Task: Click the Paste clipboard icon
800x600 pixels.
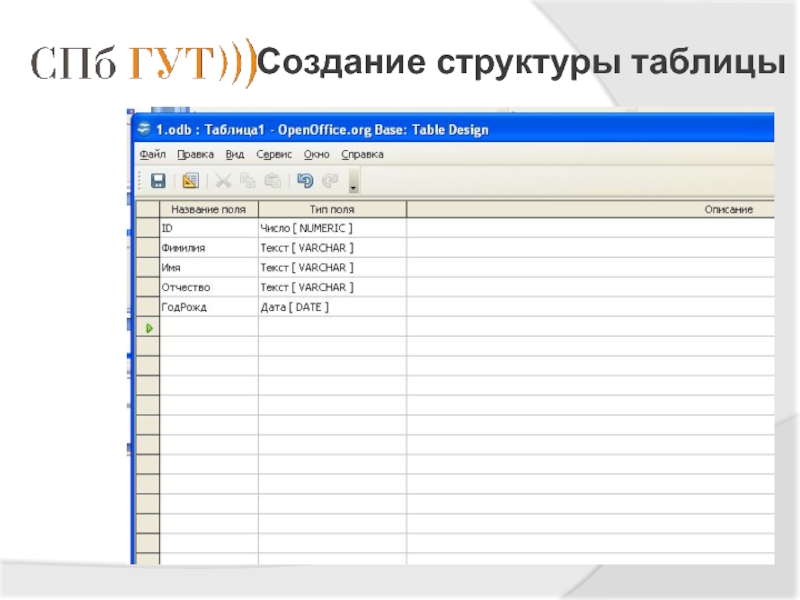Action: click(x=272, y=181)
